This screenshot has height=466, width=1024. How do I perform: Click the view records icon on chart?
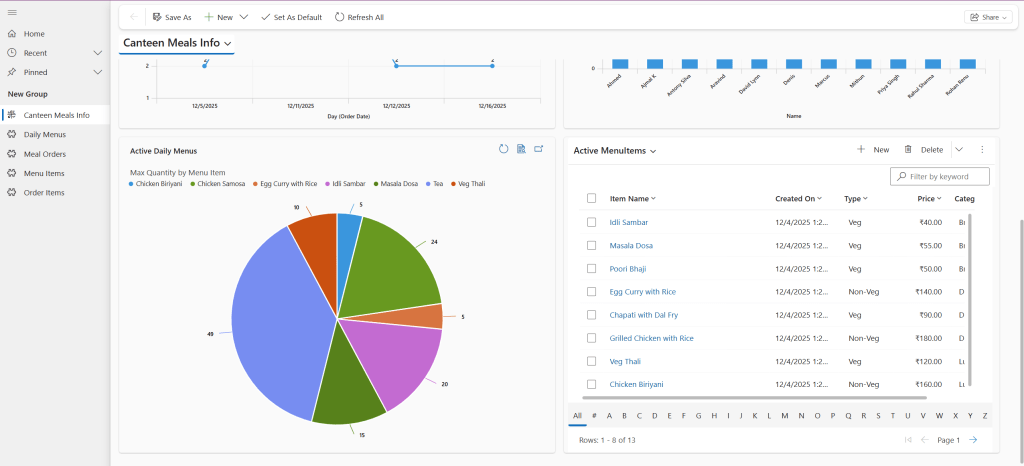pos(521,149)
